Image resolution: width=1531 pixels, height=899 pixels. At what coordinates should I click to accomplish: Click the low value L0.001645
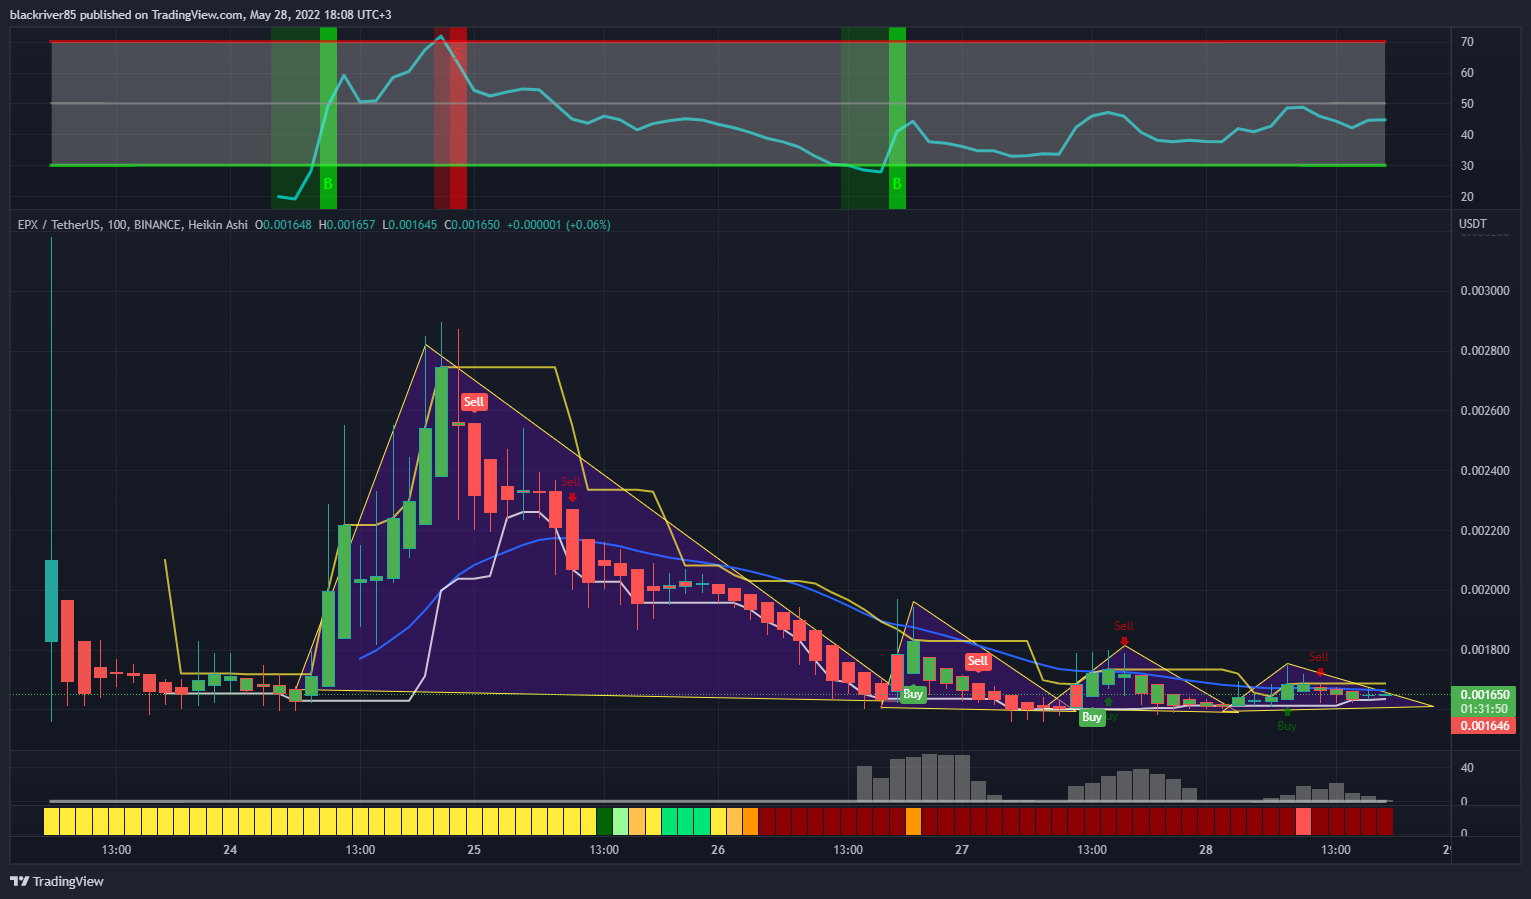[x=409, y=225]
